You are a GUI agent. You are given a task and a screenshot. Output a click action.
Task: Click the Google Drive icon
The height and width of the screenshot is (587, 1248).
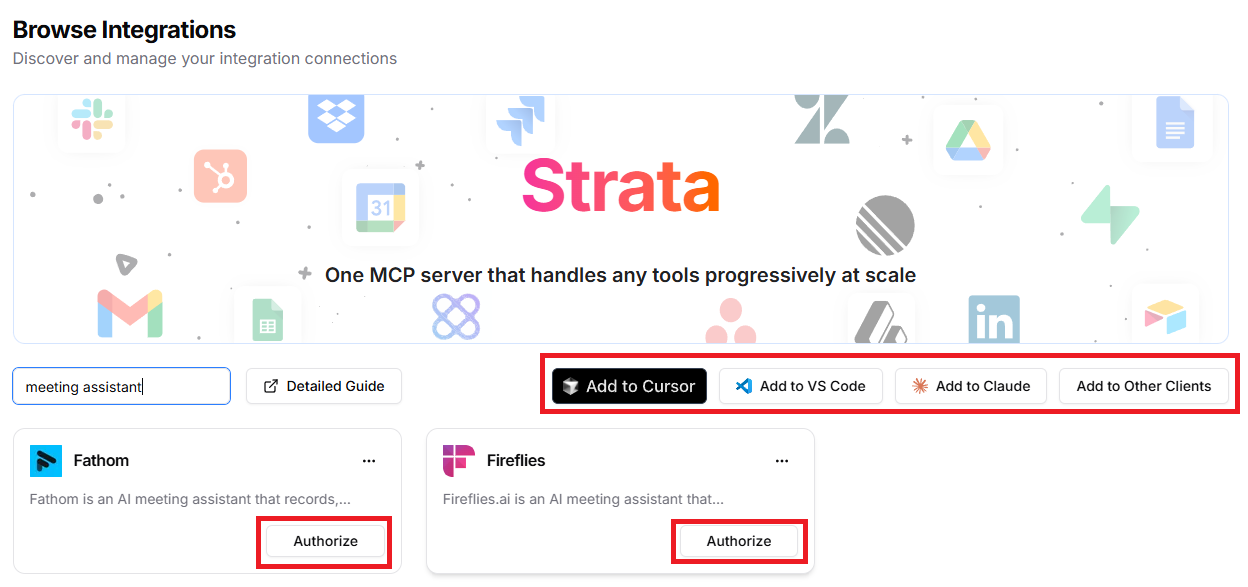point(968,140)
